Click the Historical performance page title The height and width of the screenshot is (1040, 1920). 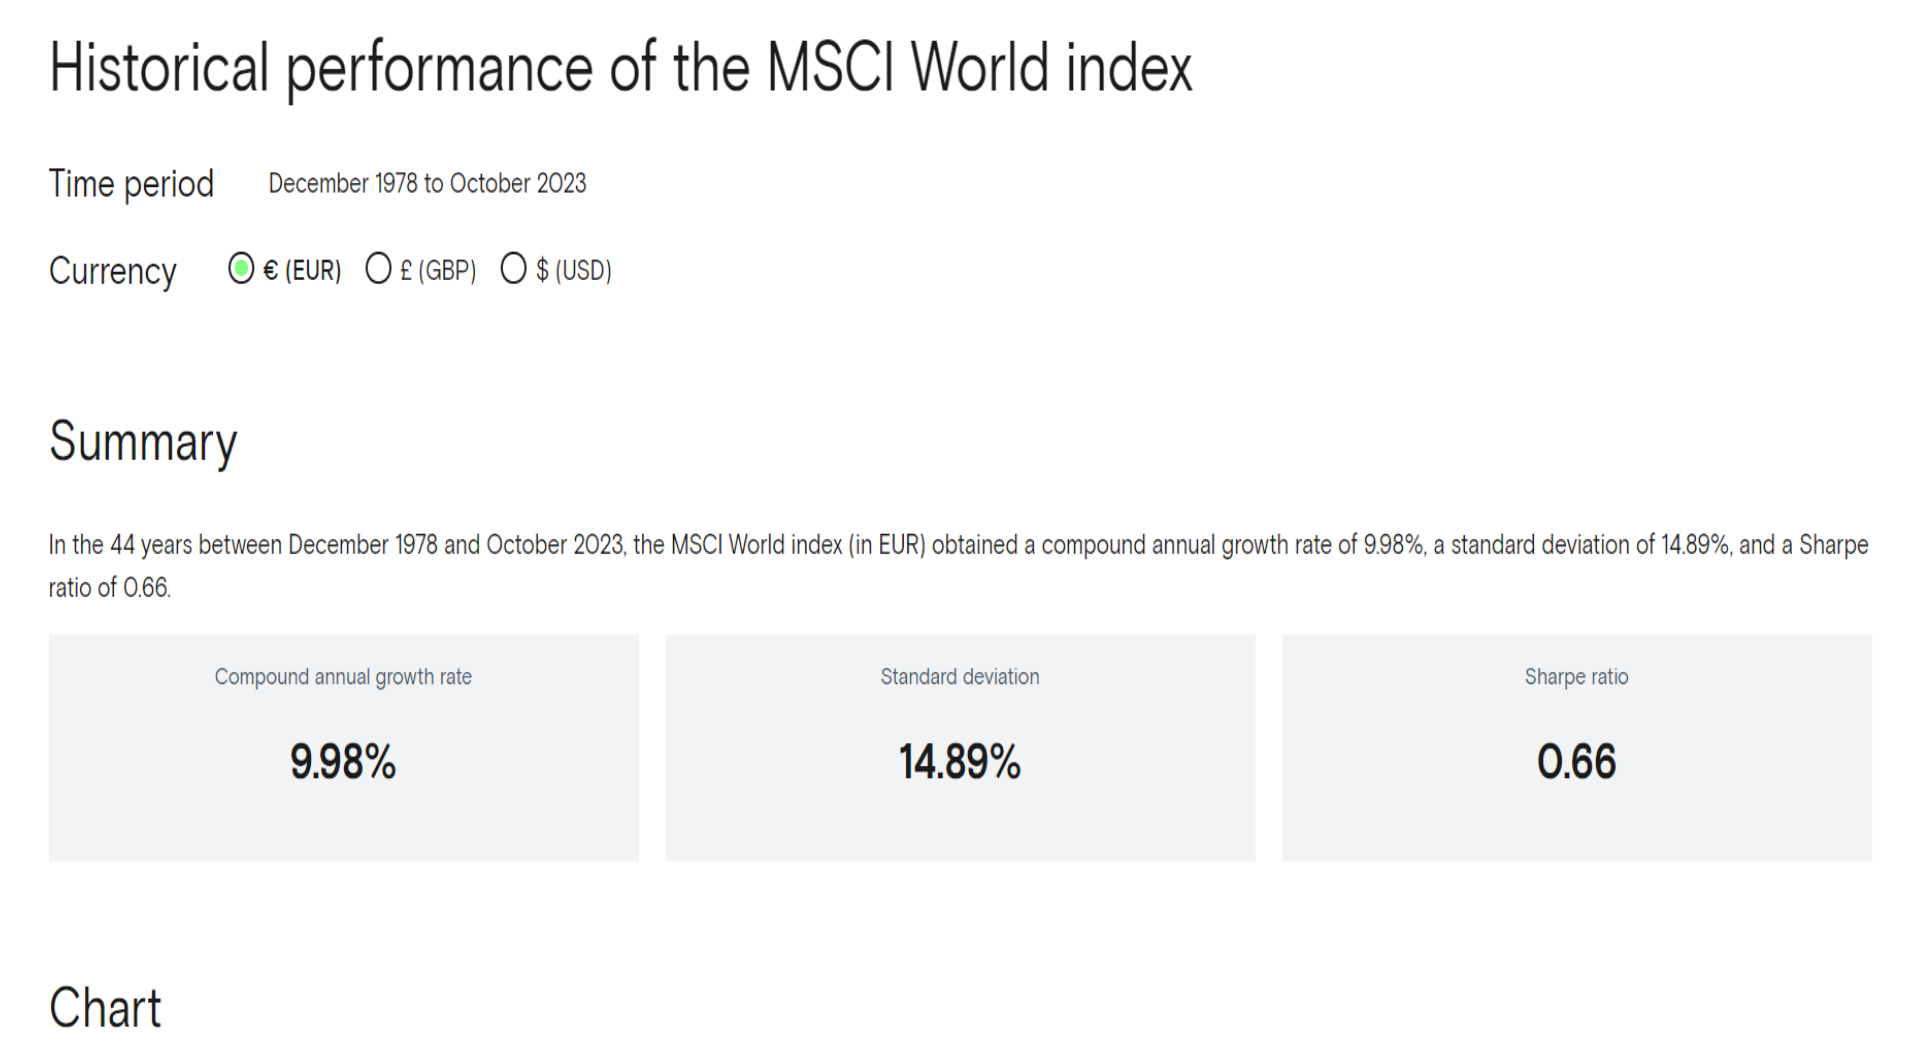tap(621, 69)
